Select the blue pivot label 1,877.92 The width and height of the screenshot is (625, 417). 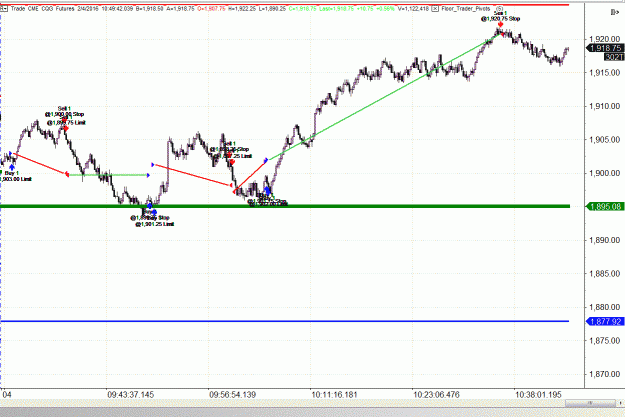pyautogui.click(x=605, y=321)
